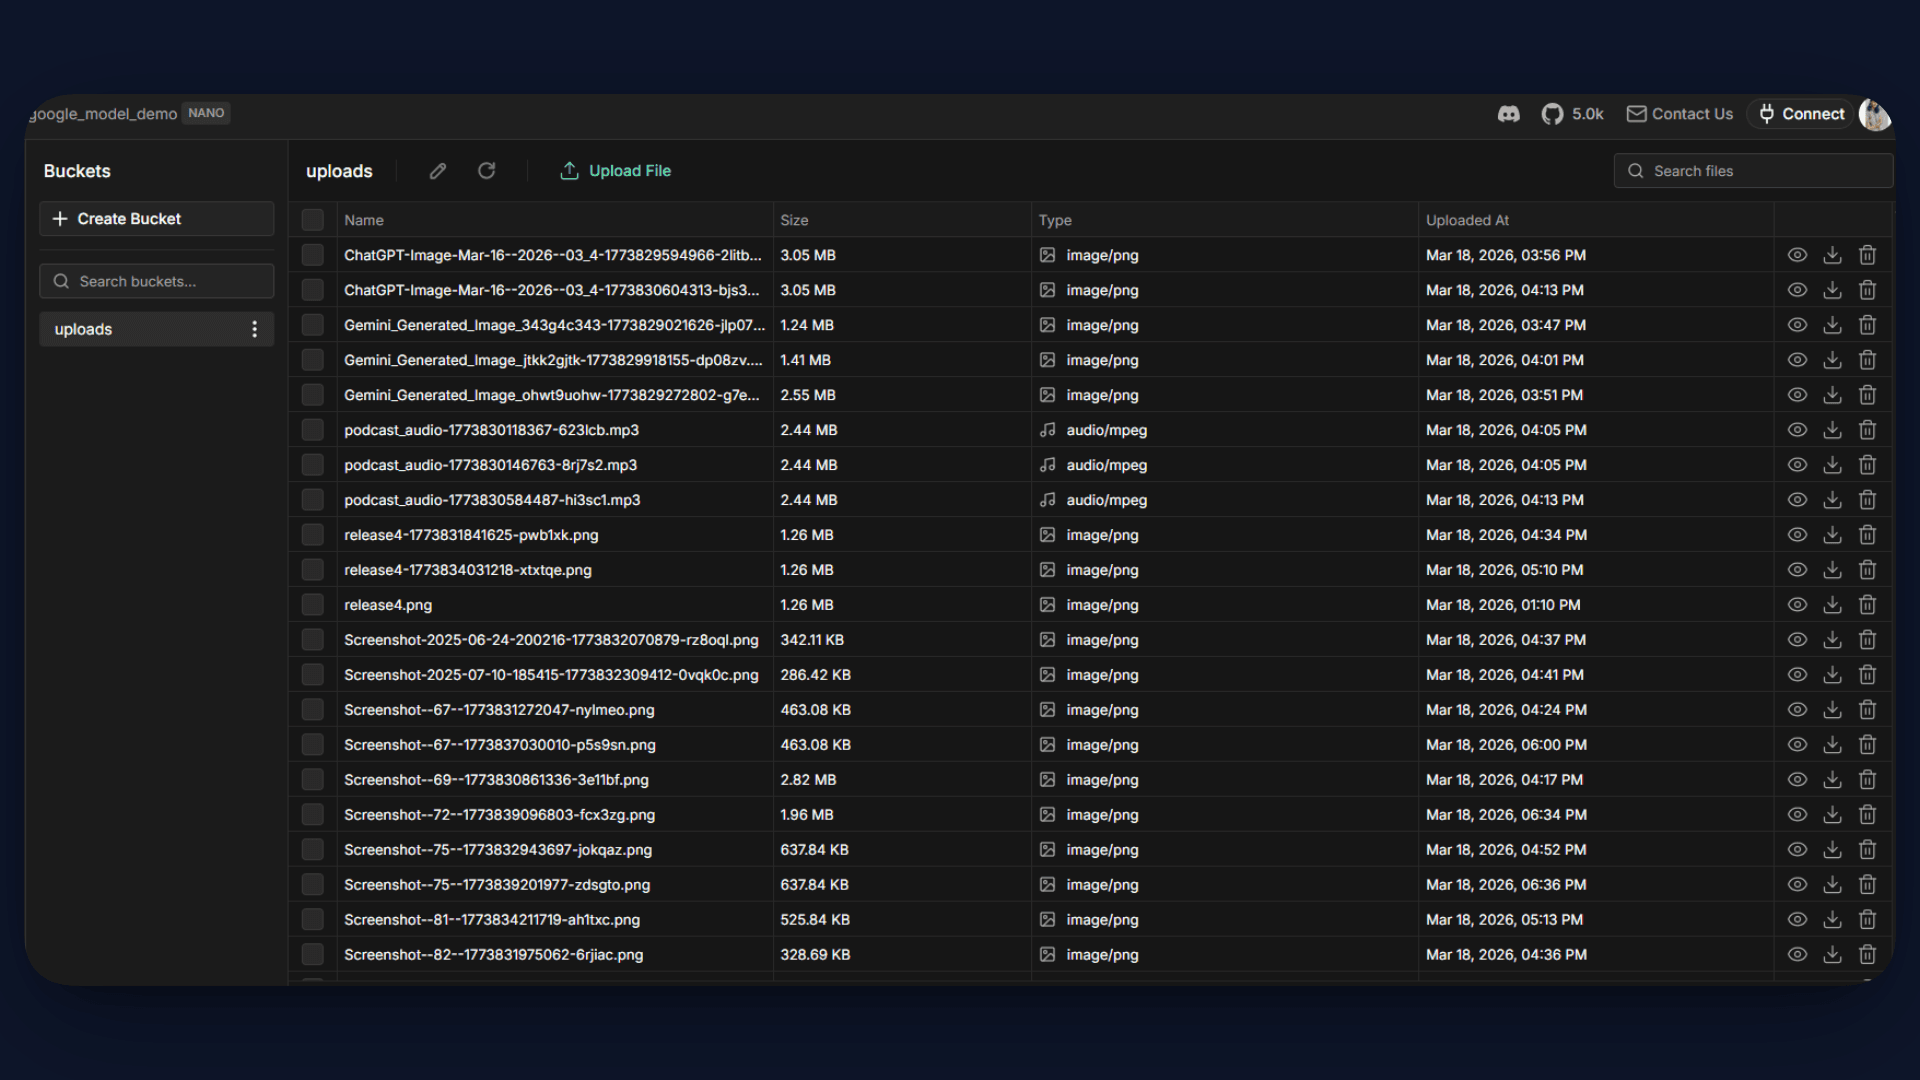Click the Create Bucket button
Image resolution: width=1920 pixels, height=1080 pixels.
[157, 219]
